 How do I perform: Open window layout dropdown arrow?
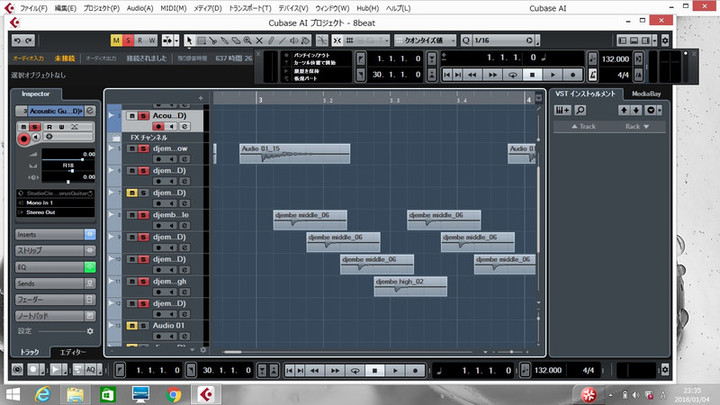(655, 40)
